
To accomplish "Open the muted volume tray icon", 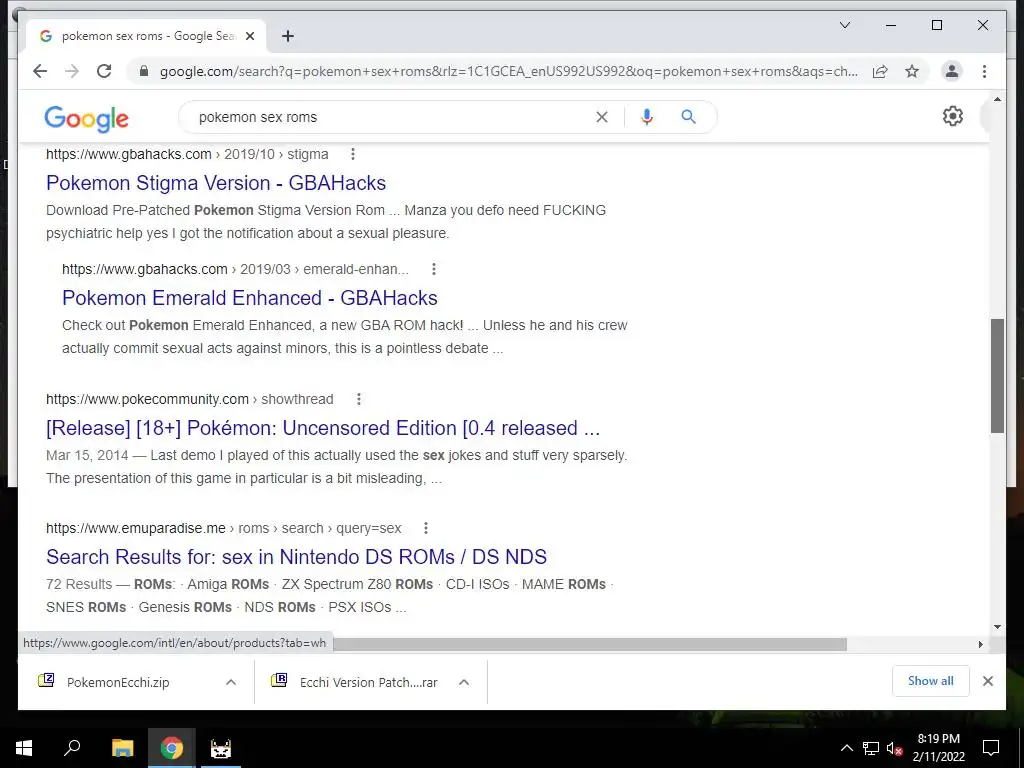I will (x=894, y=748).
